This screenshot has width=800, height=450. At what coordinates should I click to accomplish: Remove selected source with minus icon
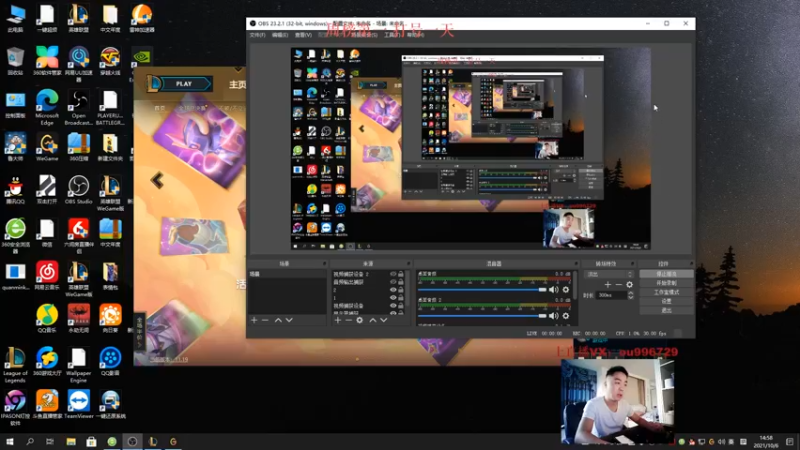[348, 320]
